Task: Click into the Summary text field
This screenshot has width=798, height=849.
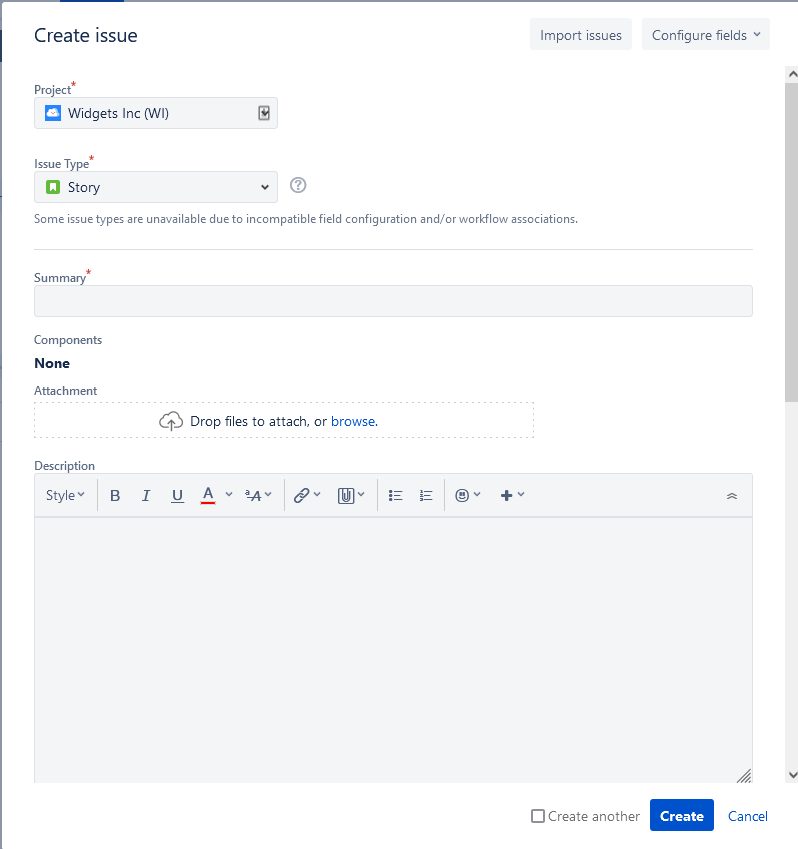Action: coord(393,301)
